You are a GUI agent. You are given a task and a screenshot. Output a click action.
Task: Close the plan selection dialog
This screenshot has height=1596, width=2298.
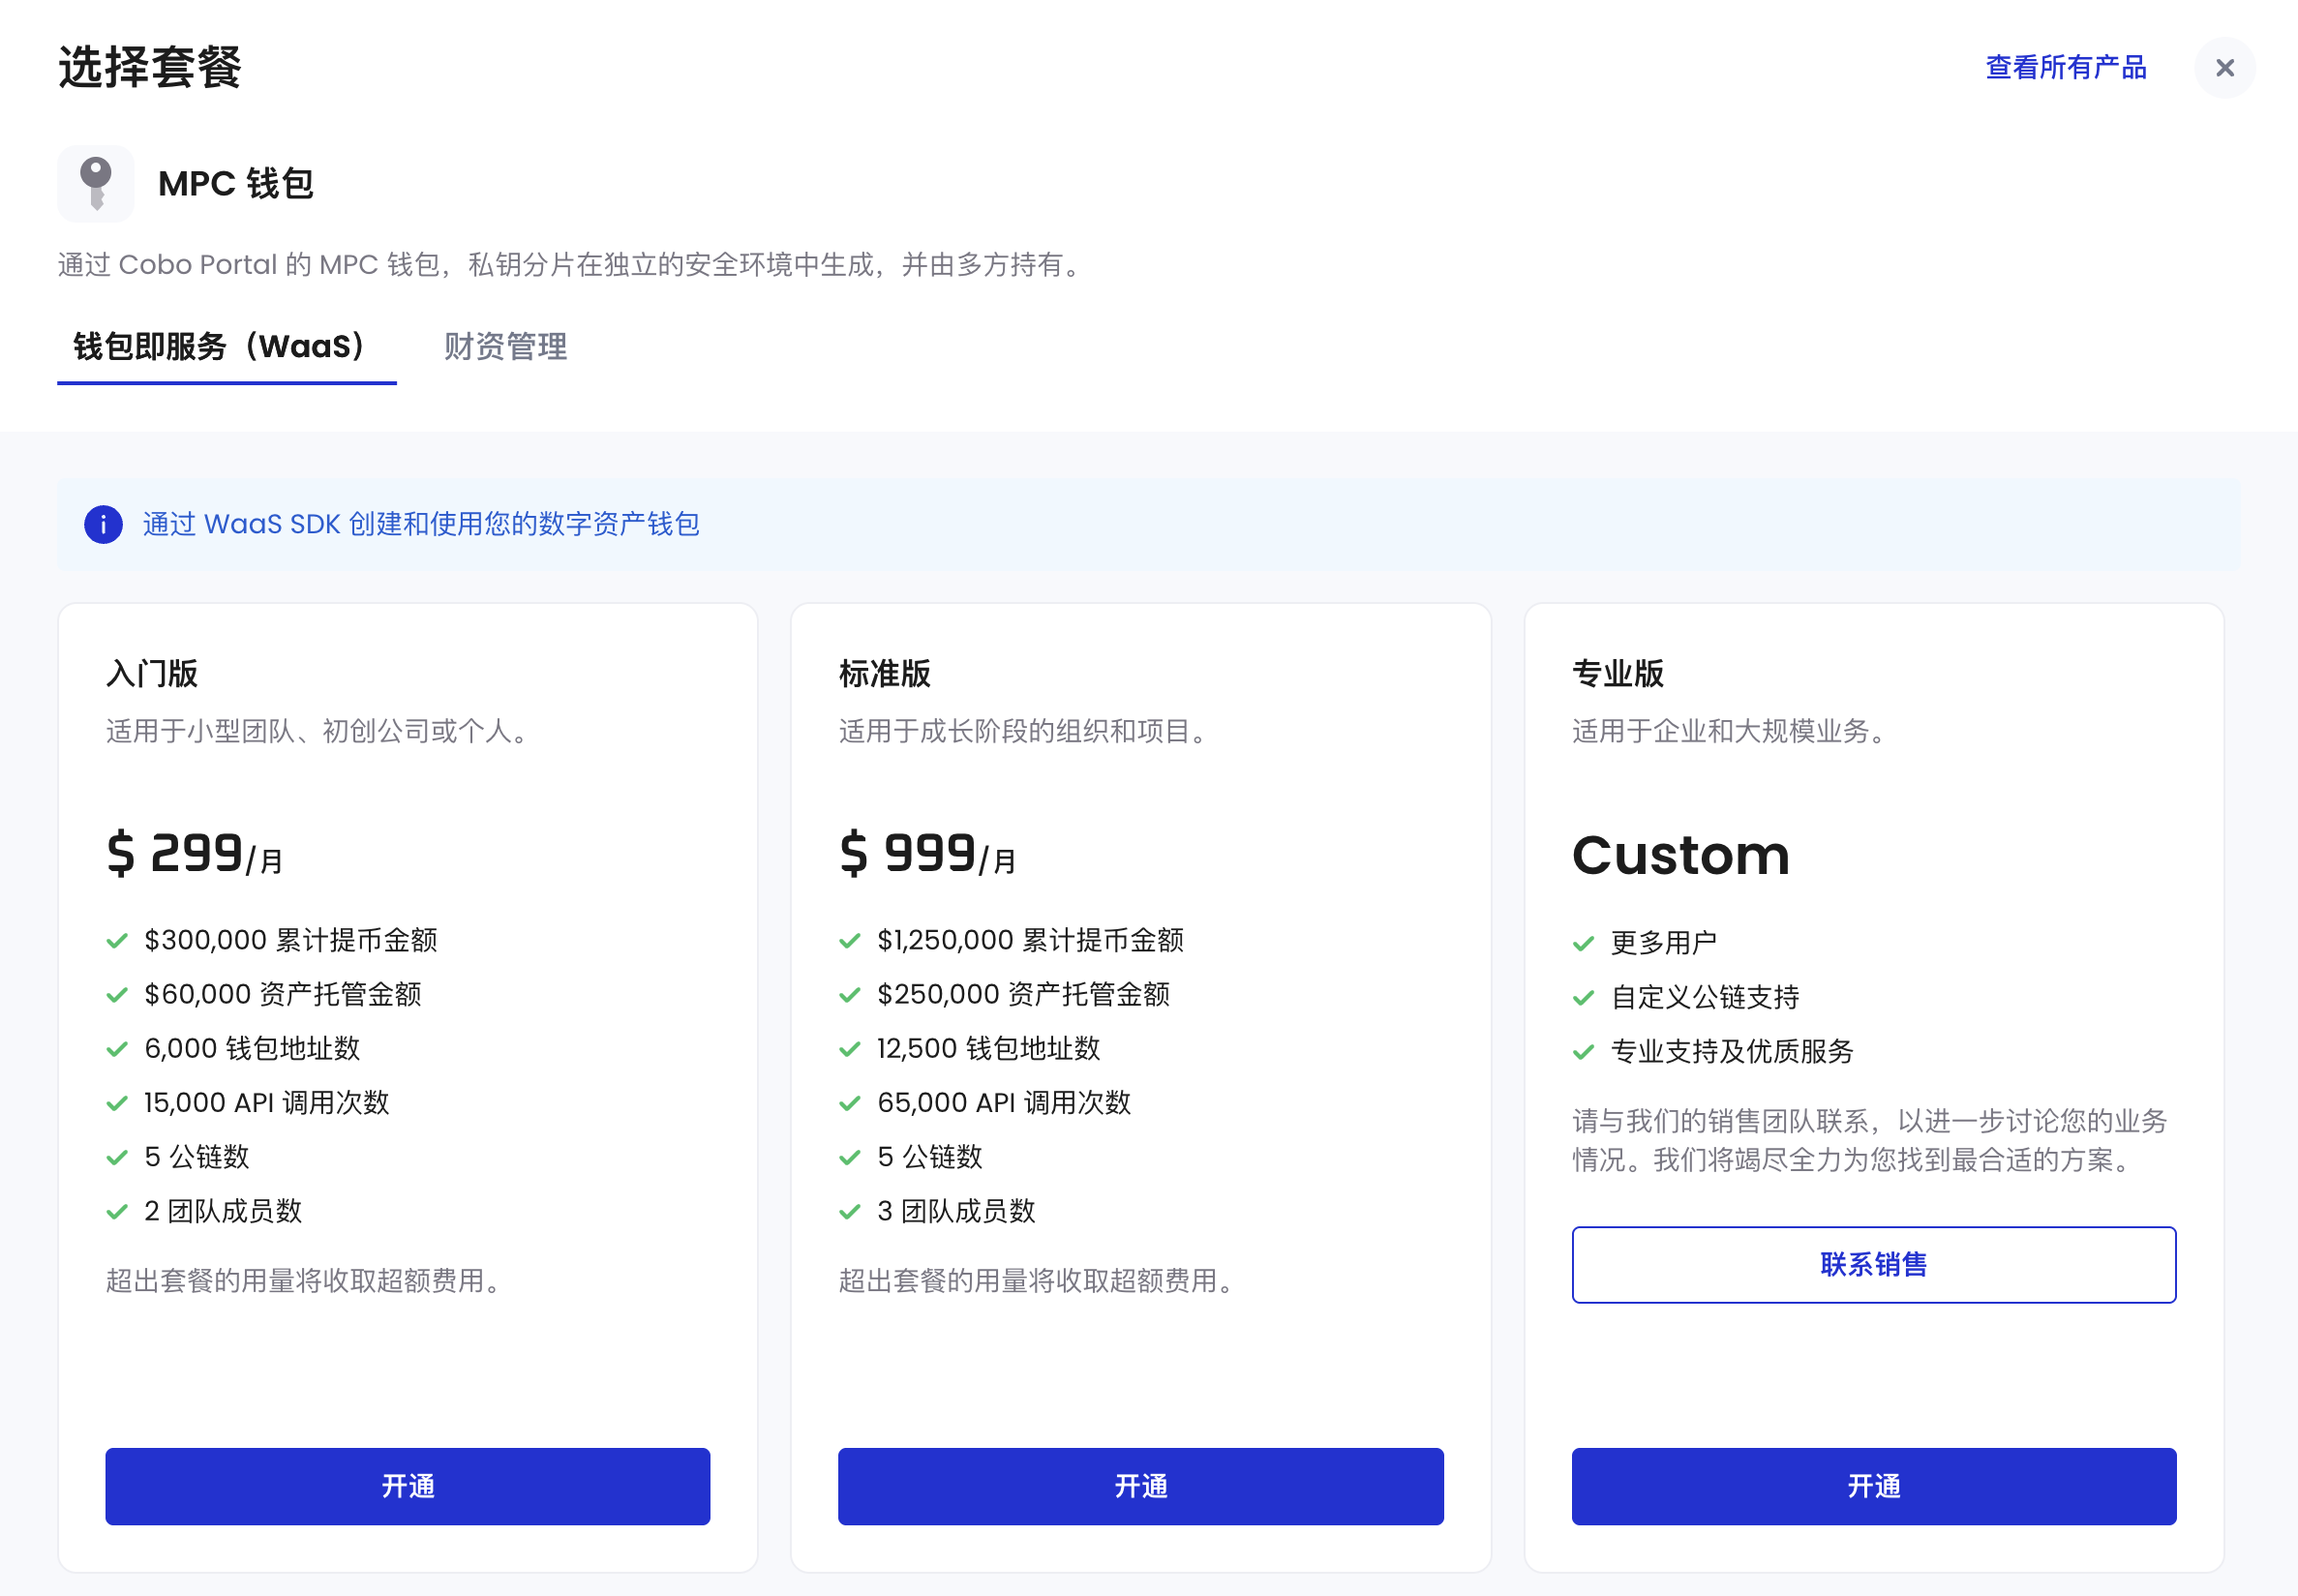pos(2224,68)
